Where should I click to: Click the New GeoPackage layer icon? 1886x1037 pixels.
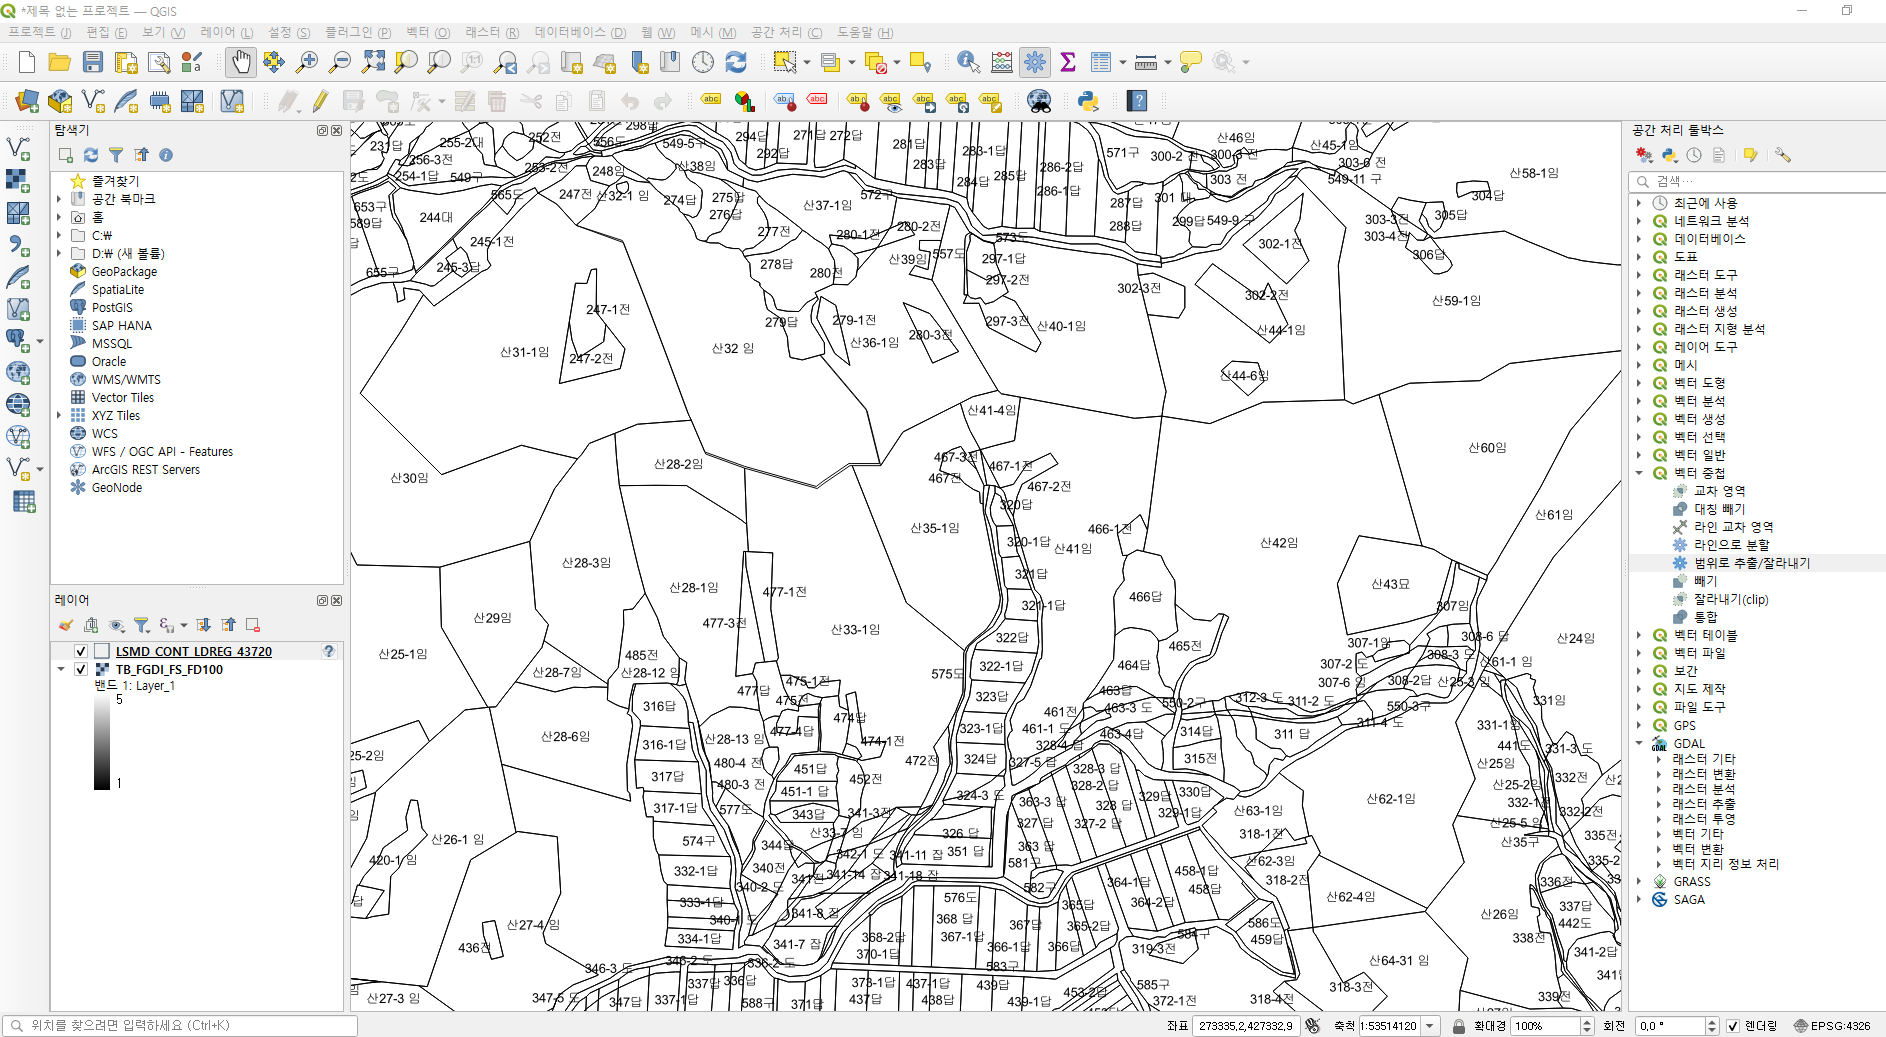(x=60, y=101)
